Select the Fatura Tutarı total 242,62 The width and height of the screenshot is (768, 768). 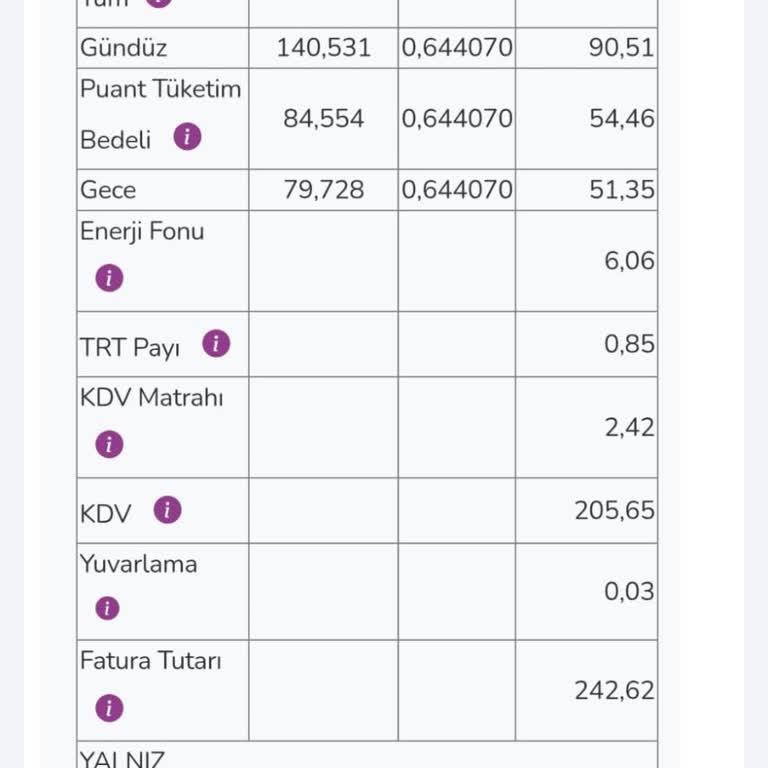click(x=614, y=691)
